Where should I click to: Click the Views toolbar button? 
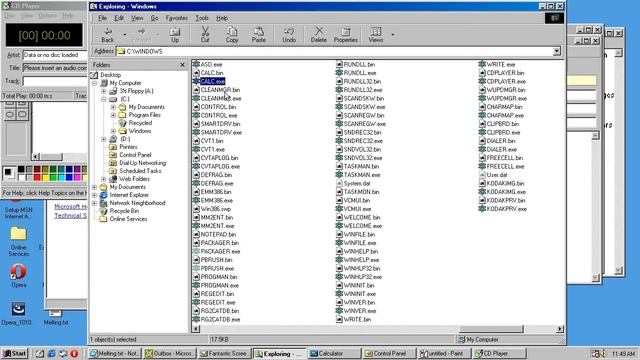pos(376,35)
